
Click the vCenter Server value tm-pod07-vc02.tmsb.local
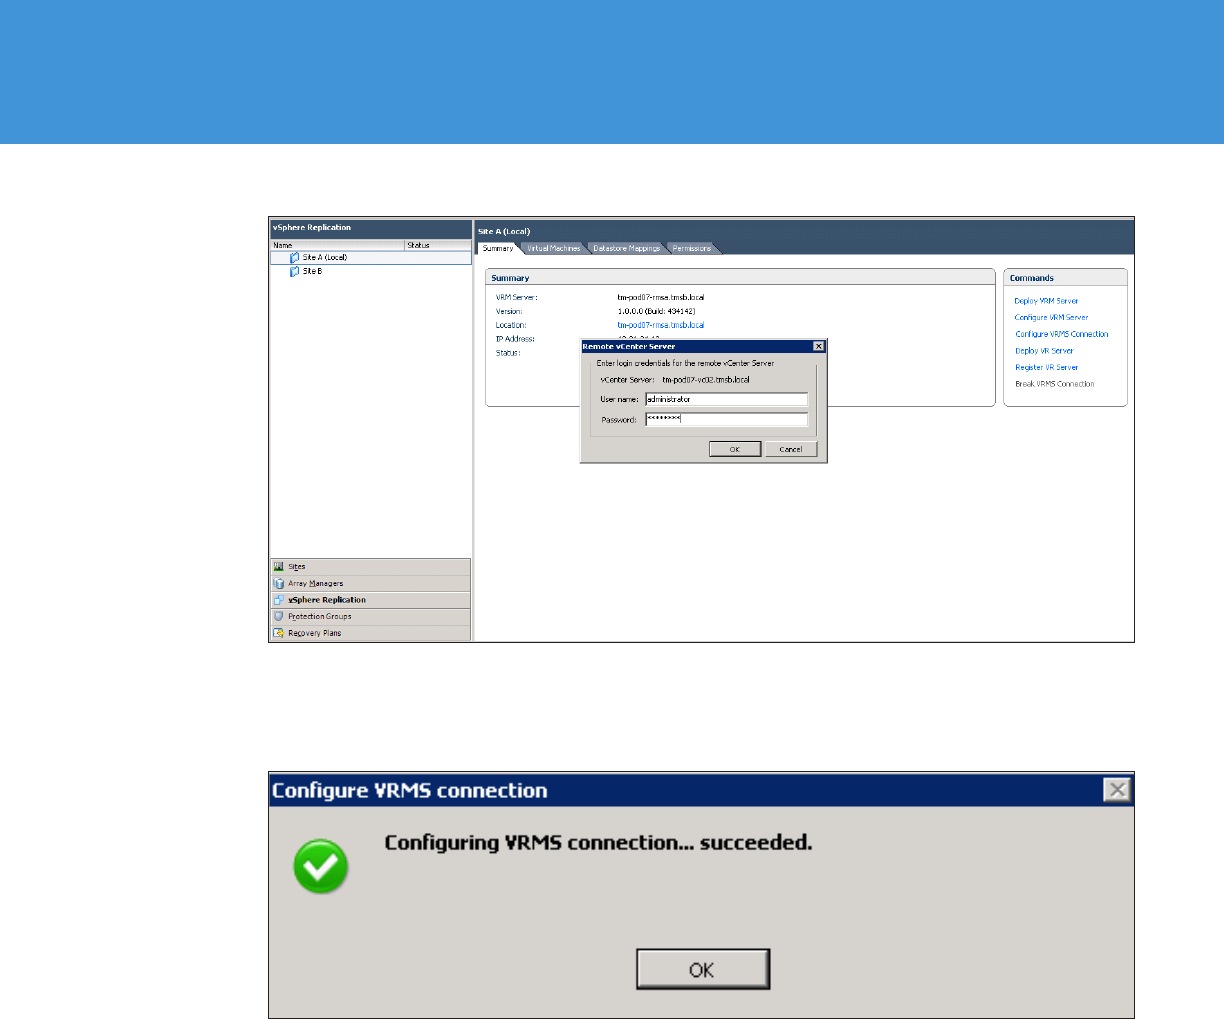point(706,380)
